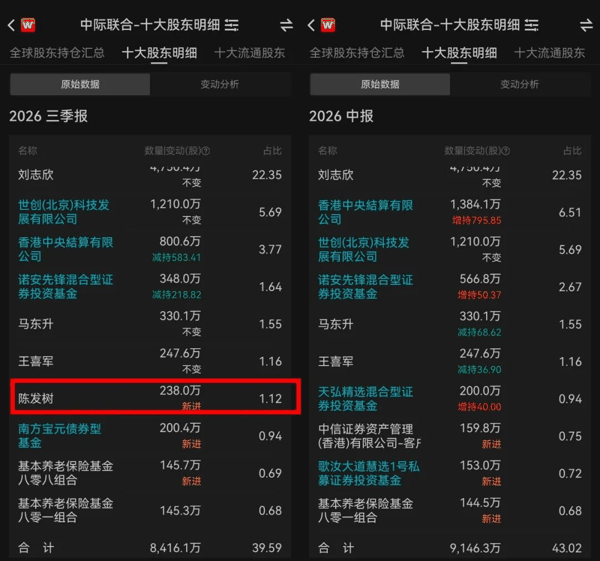Select 原始数据 segment in right panel
The height and width of the screenshot is (561, 600).
(x=380, y=84)
